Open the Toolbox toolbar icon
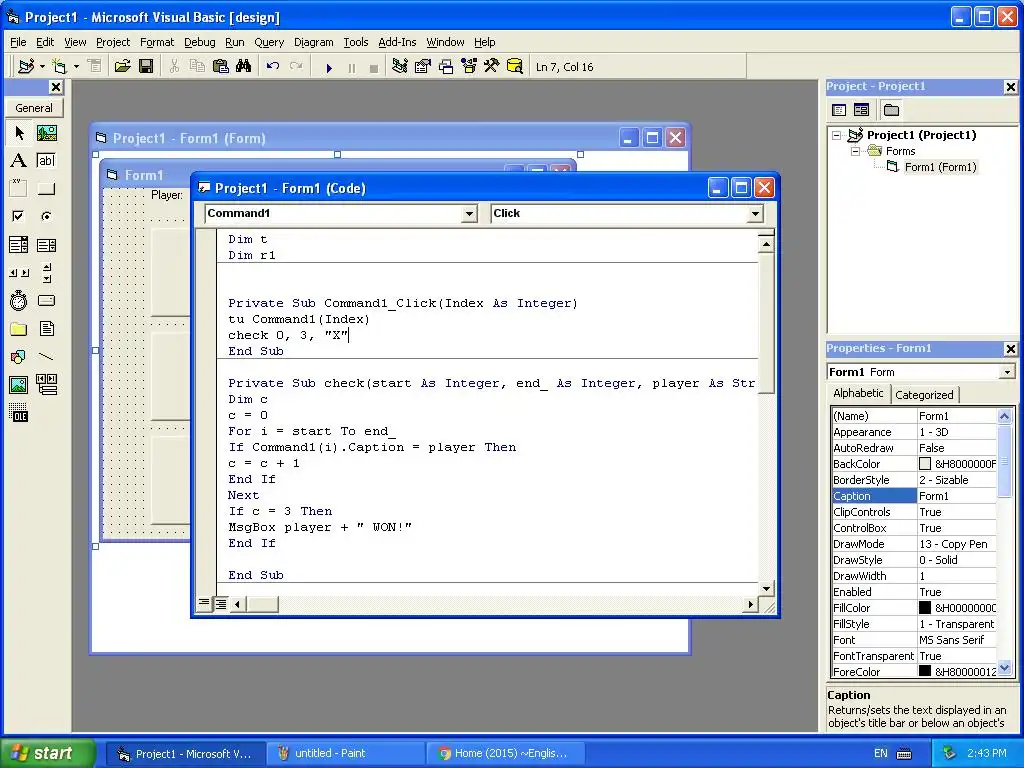The image size is (1024, 768). [x=492, y=67]
